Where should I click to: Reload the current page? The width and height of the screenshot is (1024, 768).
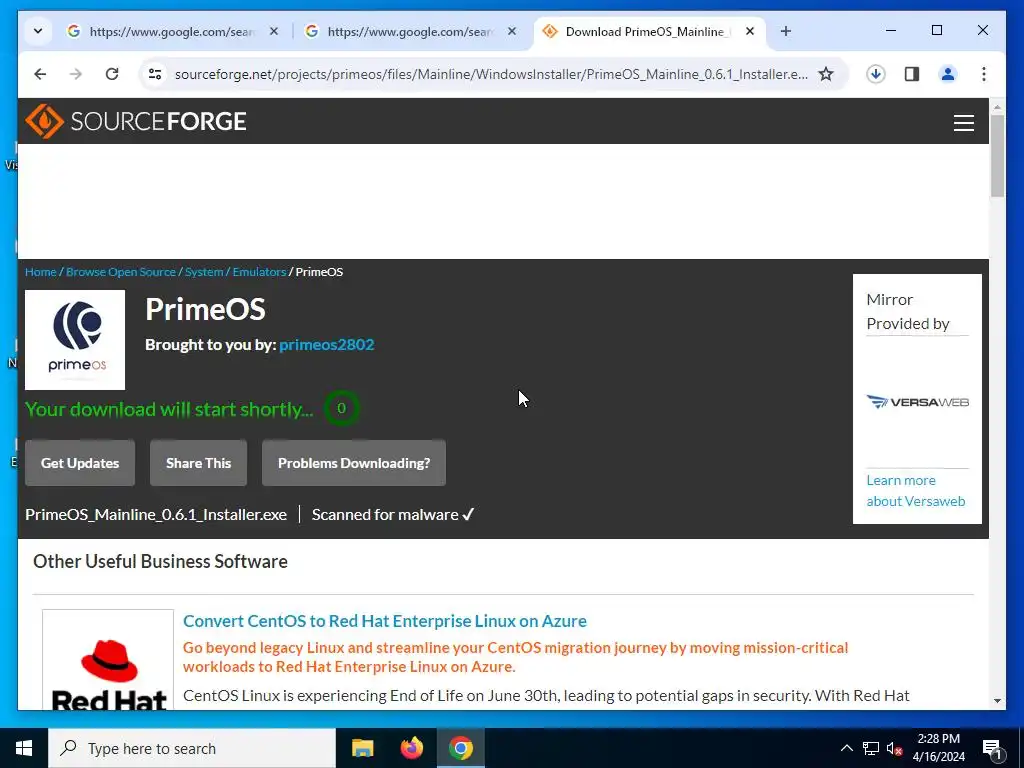click(x=112, y=74)
